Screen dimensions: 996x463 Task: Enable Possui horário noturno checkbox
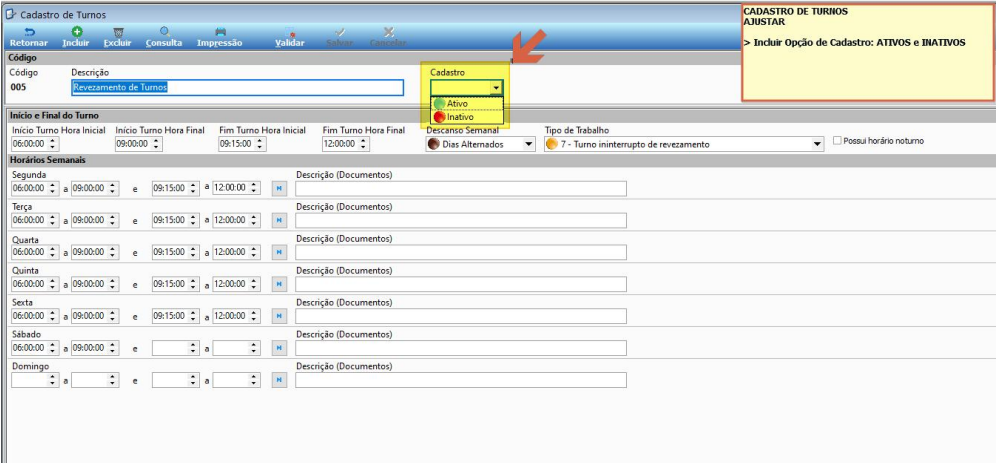pos(837,140)
